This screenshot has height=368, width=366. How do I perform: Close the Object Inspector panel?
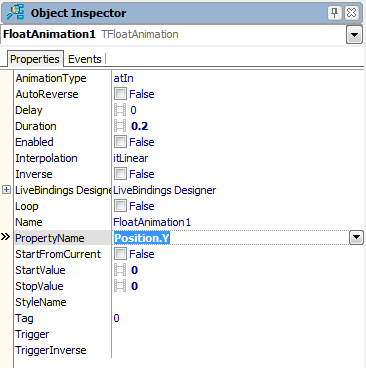pyautogui.click(x=352, y=13)
